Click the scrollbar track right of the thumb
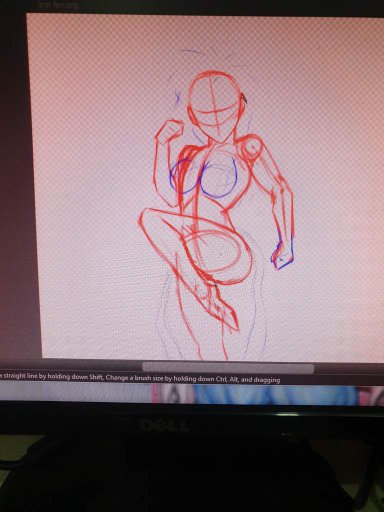 click(349, 369)
